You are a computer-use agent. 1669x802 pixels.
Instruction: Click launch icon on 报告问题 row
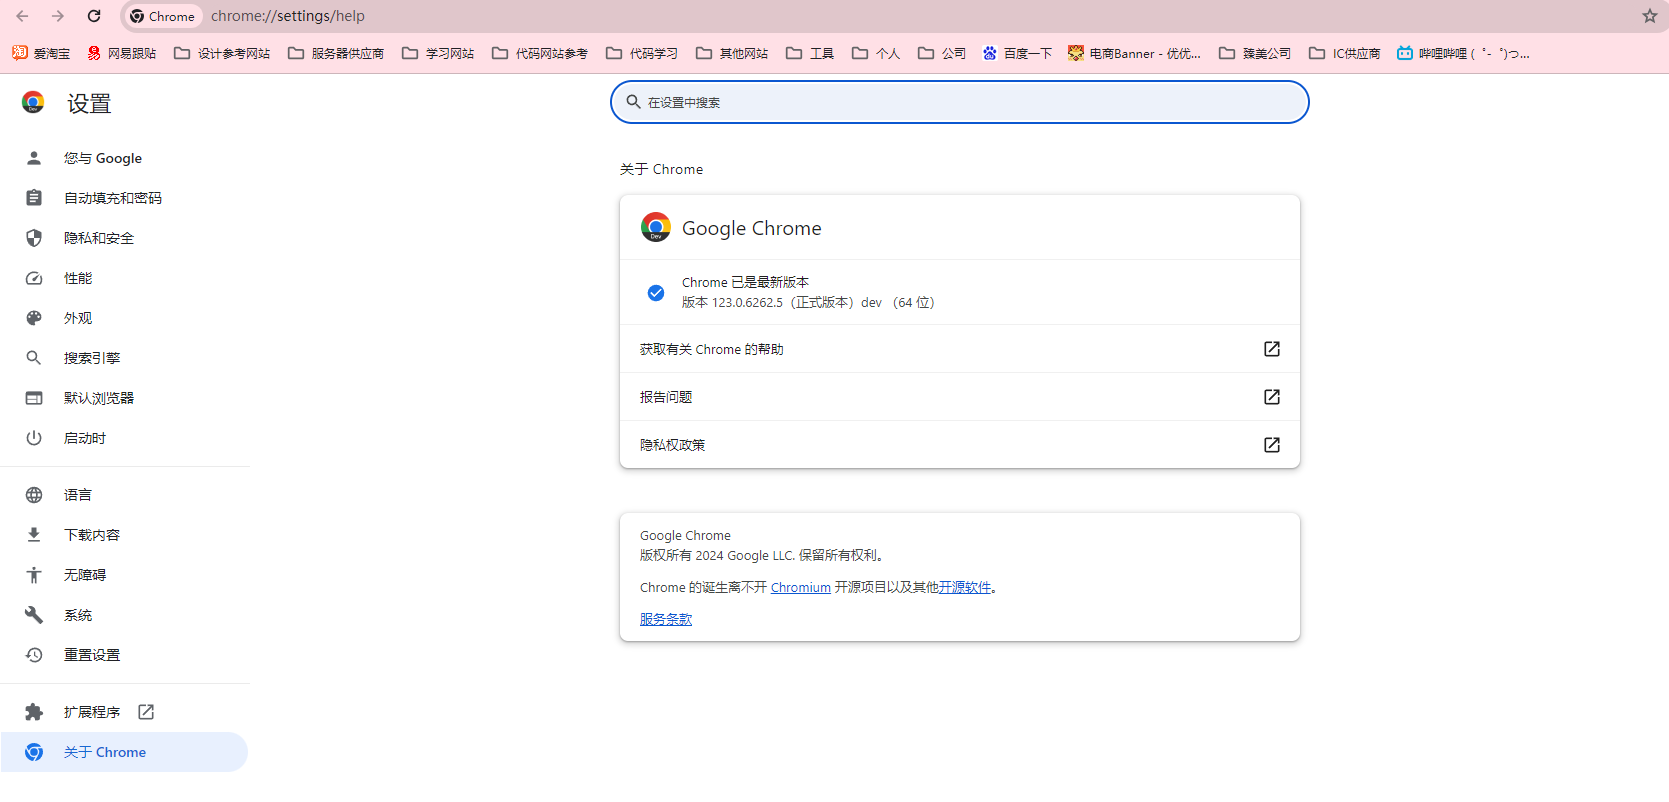[x=1272, y=397]
